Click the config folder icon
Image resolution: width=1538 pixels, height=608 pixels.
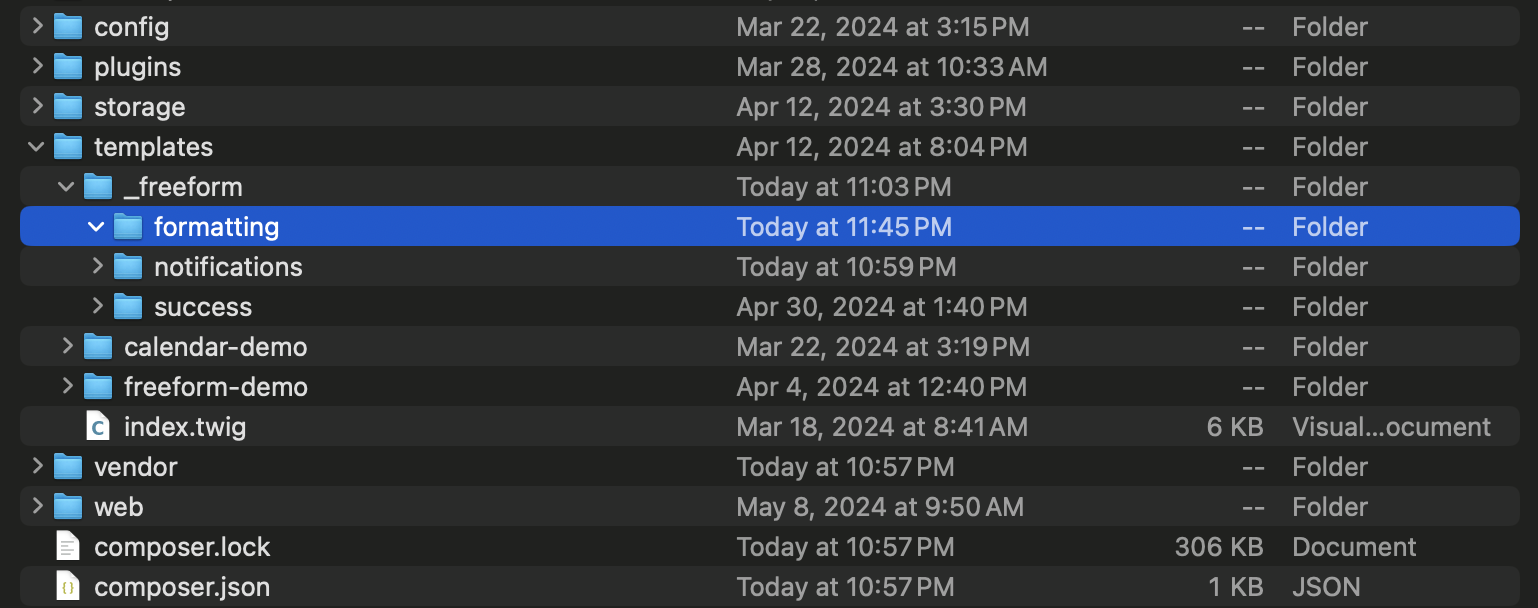67,27
